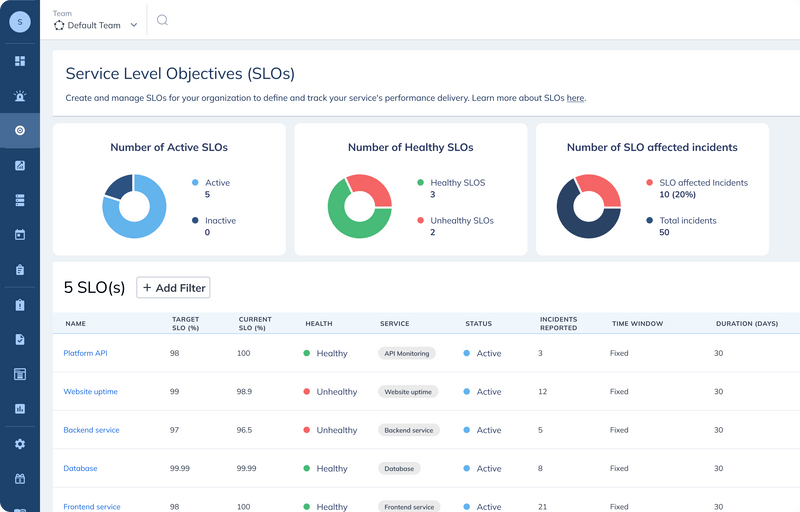Viewport: 800px width, 512px height.
Task: Open settings gear icon in sidebar
Action: (x=20, y=444)
